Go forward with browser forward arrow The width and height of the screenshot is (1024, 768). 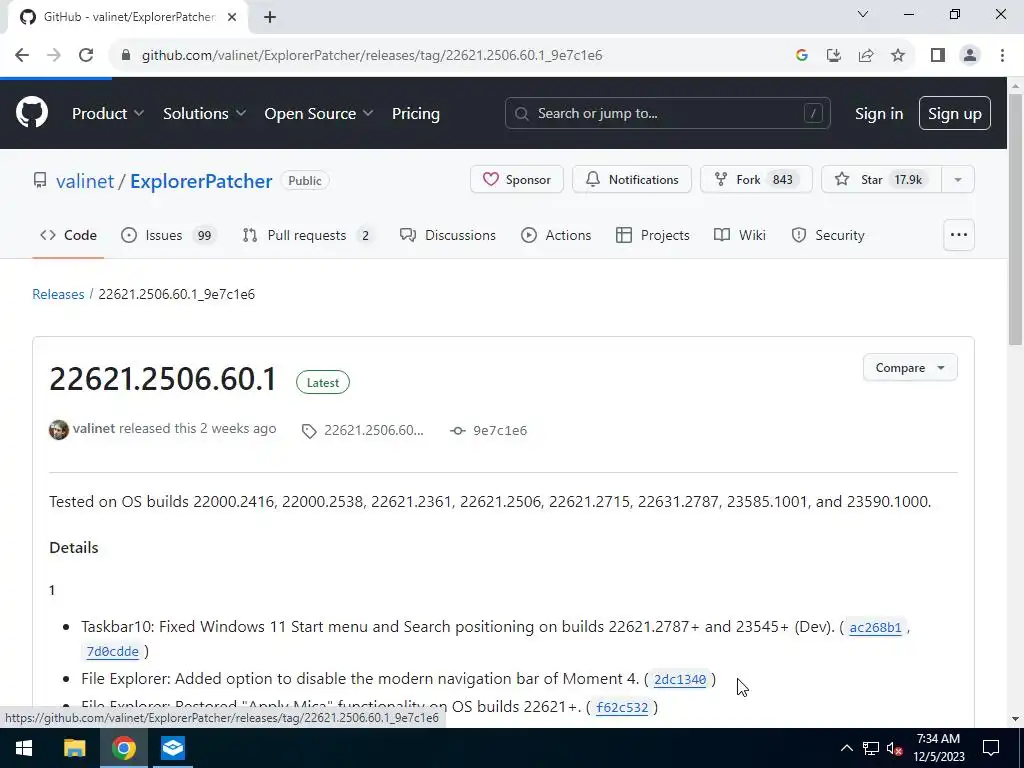[54, 55]
